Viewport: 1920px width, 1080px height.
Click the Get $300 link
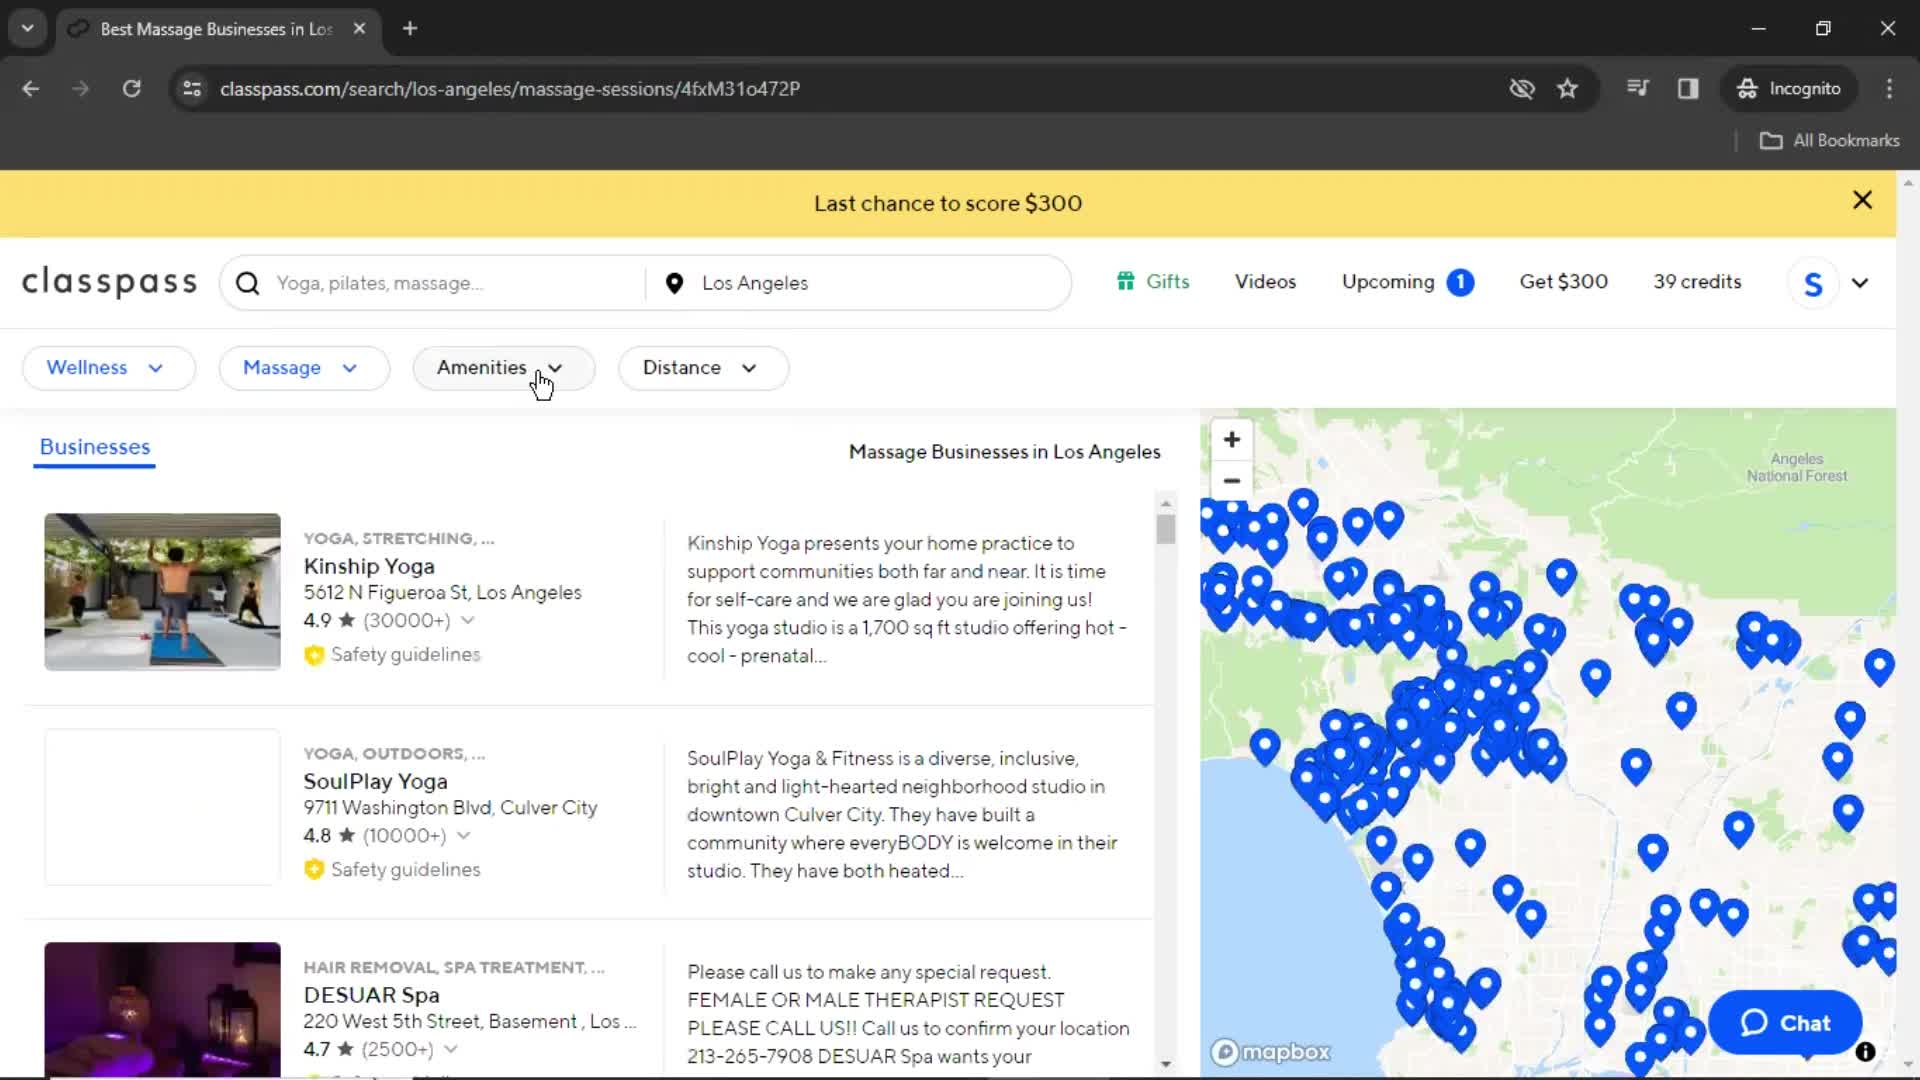coord(1563,282)
